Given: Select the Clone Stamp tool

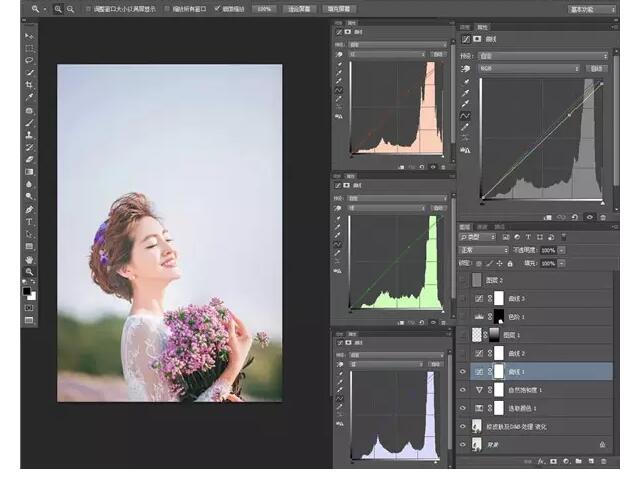Looking at the screenshot, I should point(29,134).
